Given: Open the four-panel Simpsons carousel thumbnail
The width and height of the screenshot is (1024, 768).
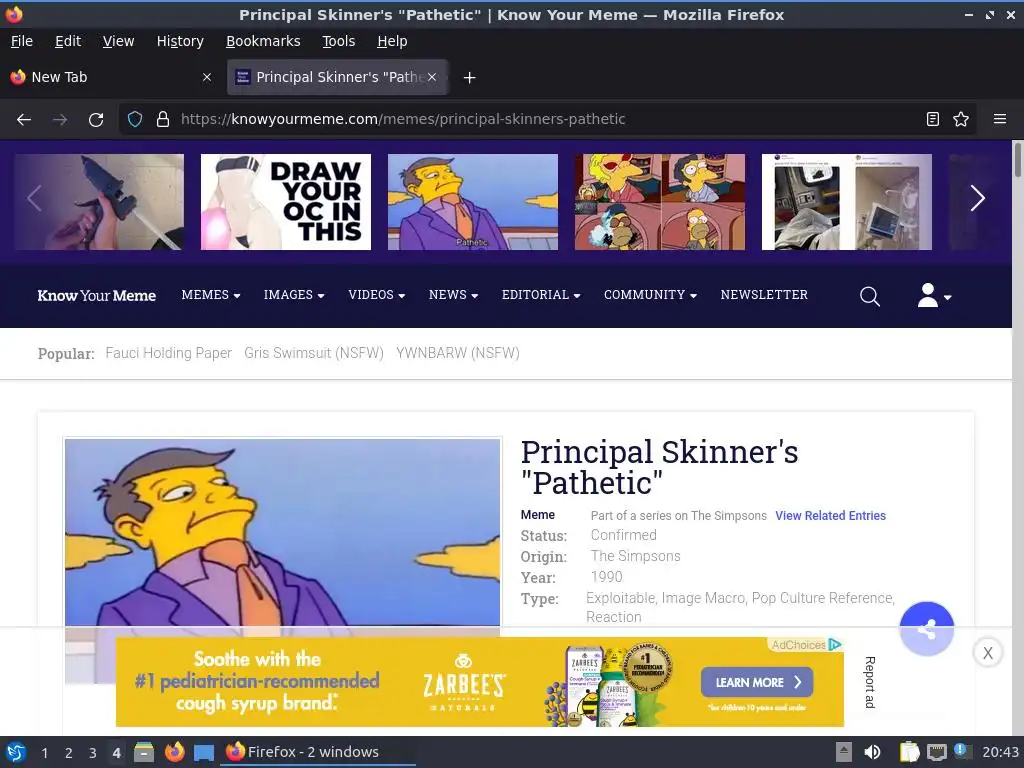Looking at the screenshot, I should click(660, 202).
